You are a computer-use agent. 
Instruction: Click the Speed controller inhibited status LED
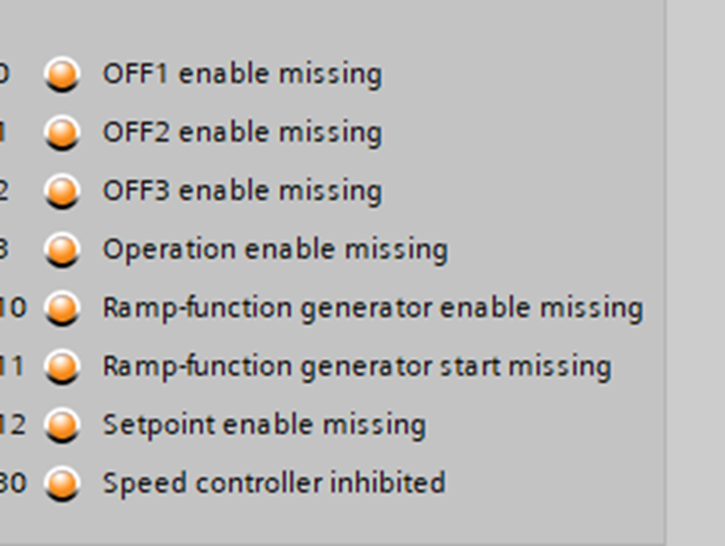click(62, 483)
